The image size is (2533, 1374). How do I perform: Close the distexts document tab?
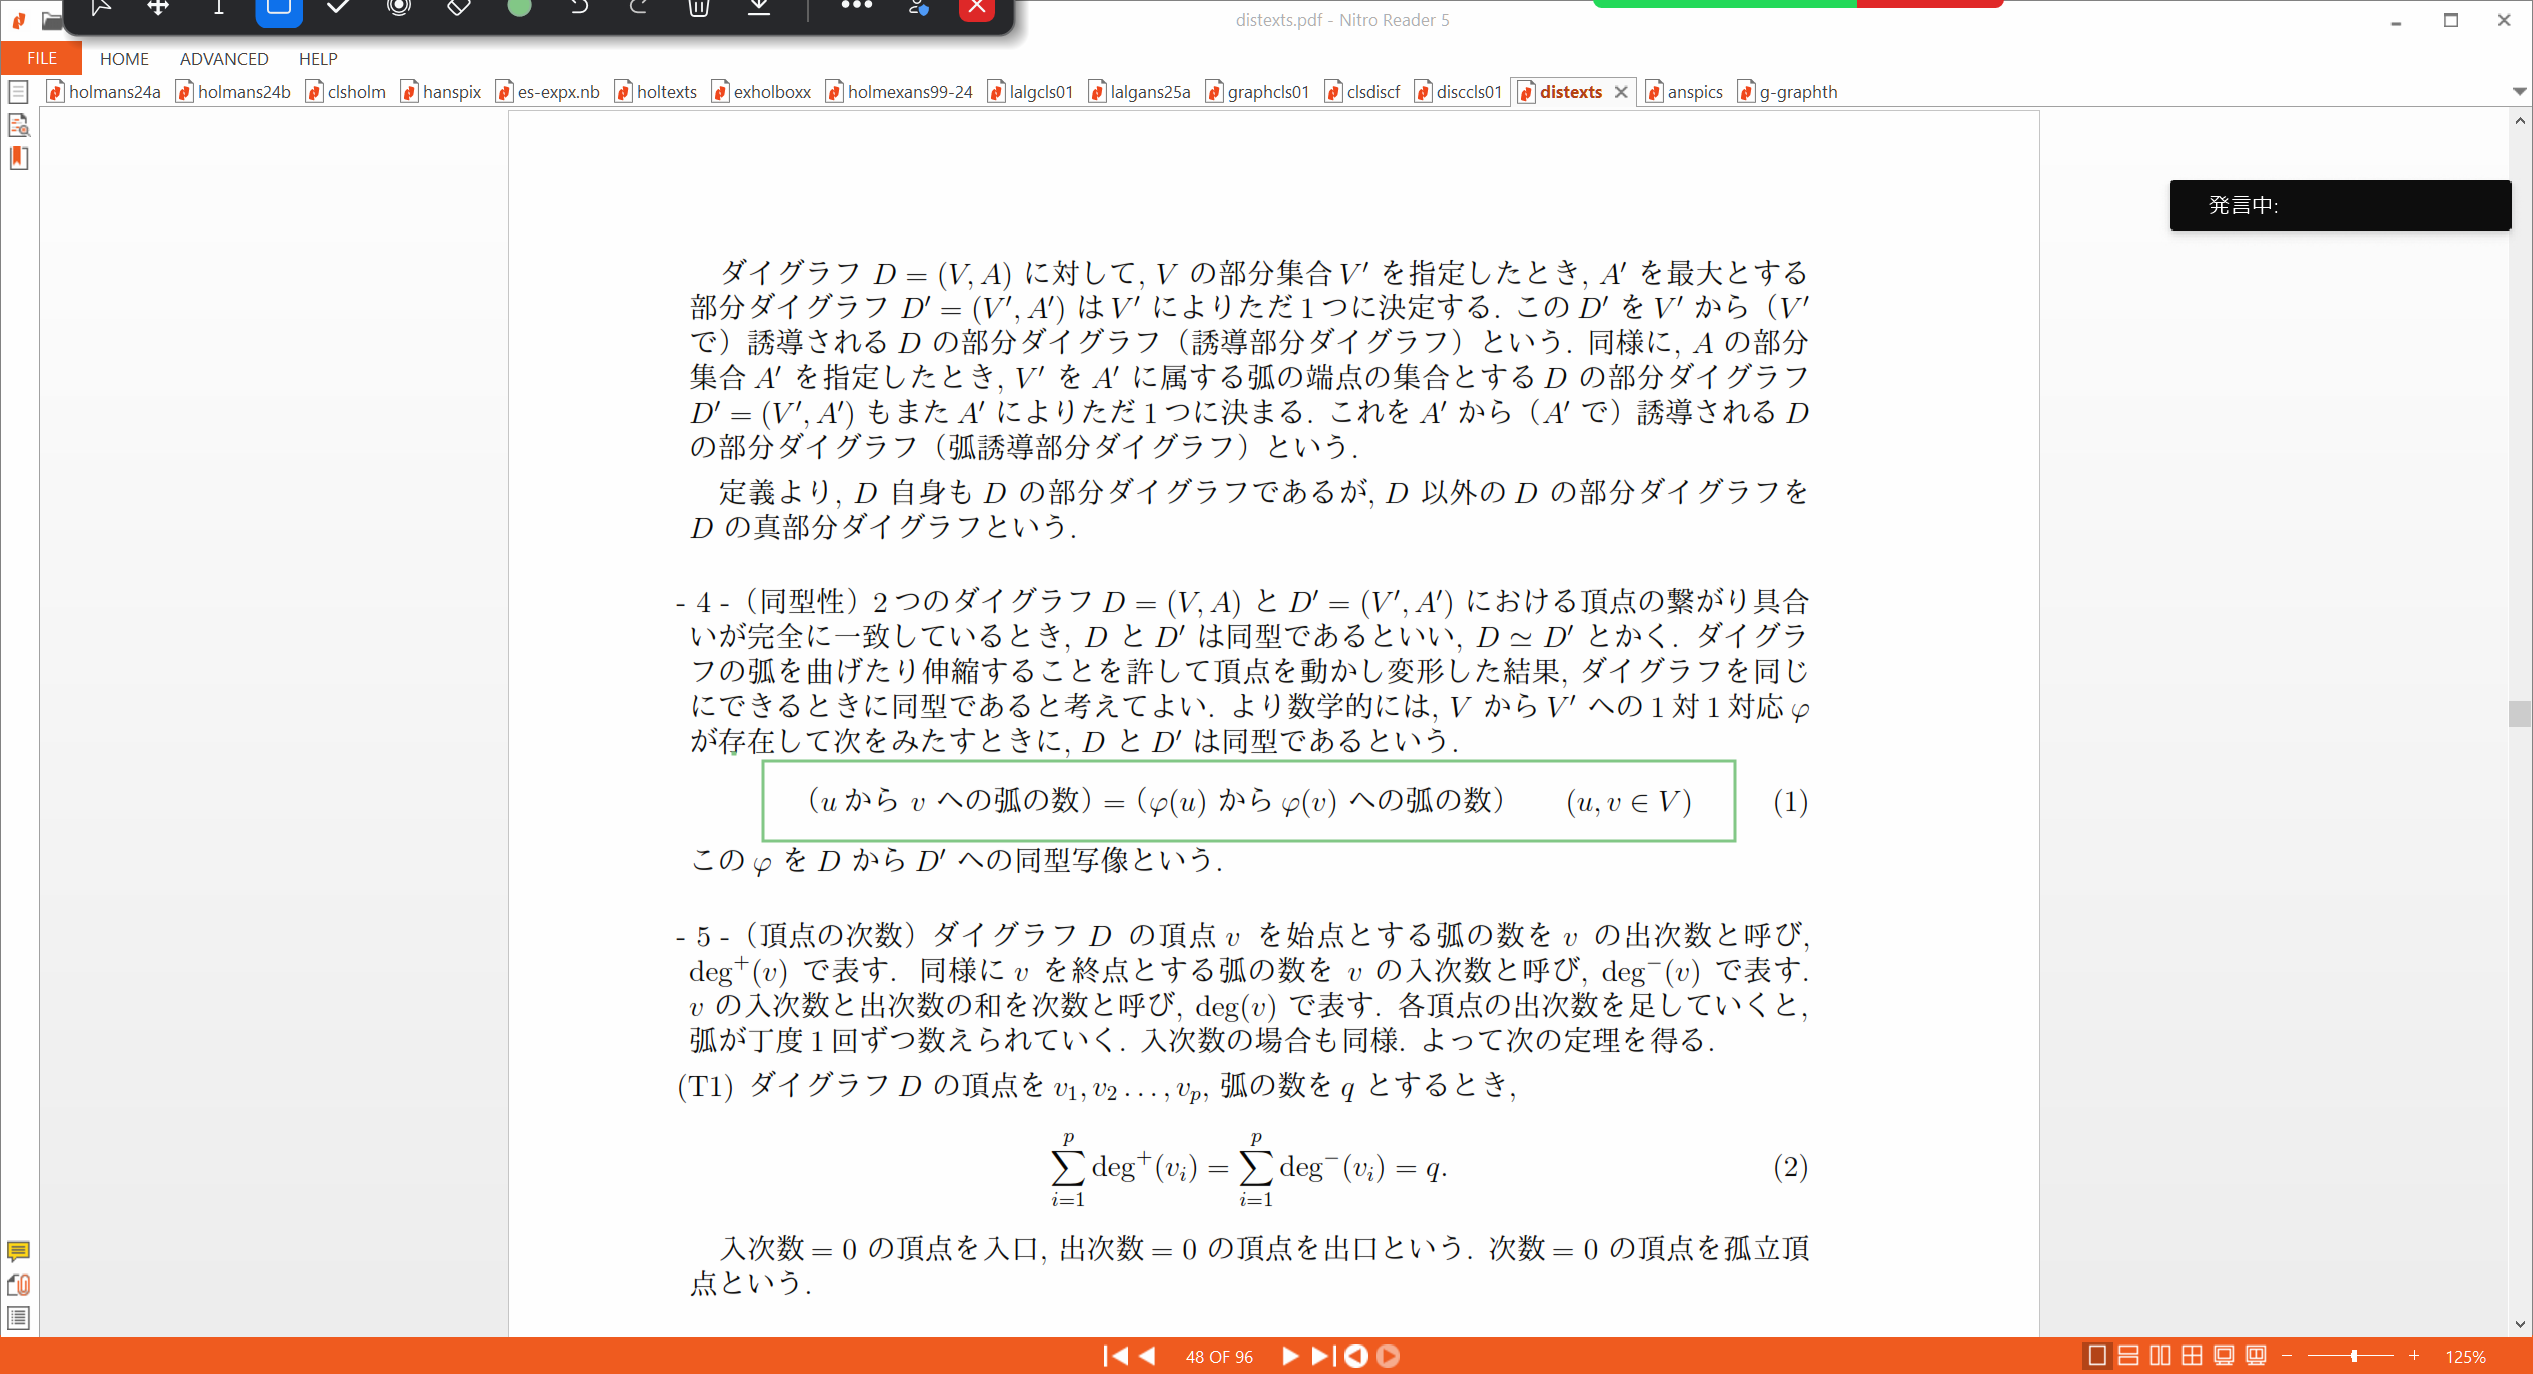1621,92
